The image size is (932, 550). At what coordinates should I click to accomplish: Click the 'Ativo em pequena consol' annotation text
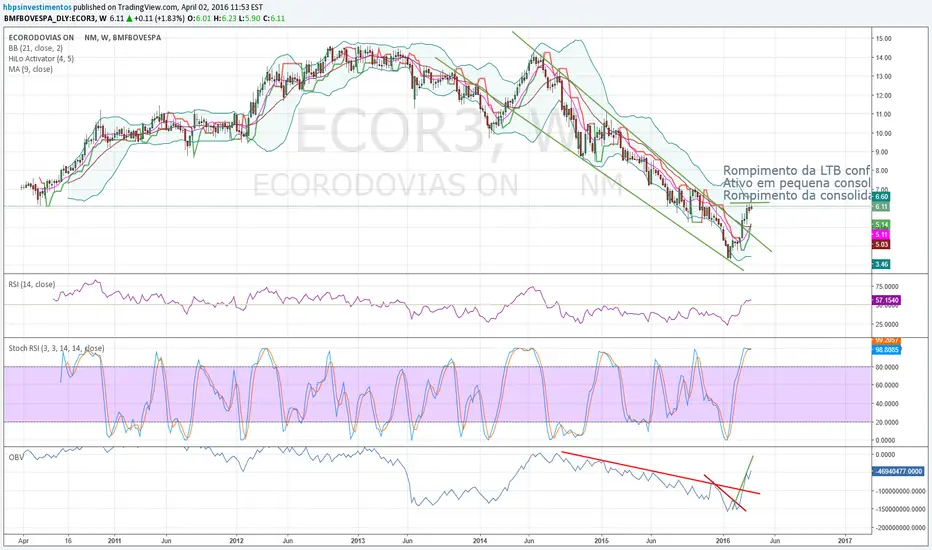796,183
